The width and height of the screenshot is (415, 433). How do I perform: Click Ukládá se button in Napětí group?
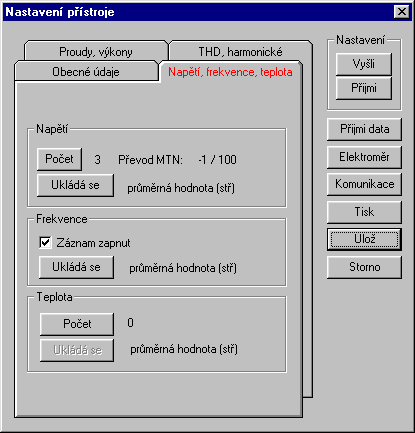point(75,185)
